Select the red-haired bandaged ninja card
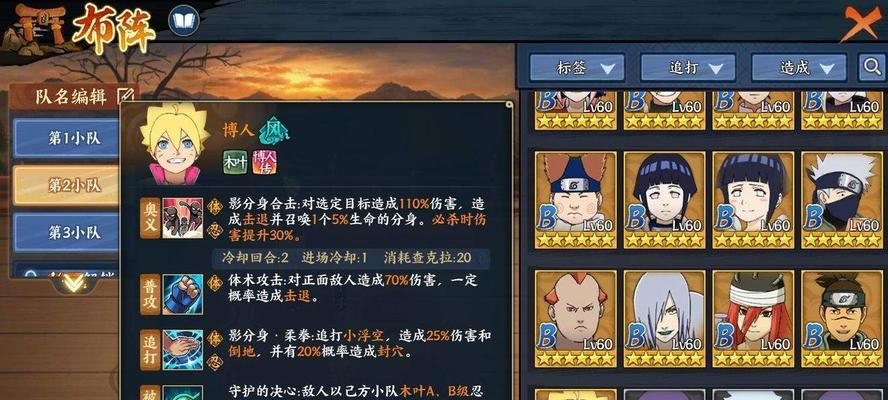 (753, 319)
